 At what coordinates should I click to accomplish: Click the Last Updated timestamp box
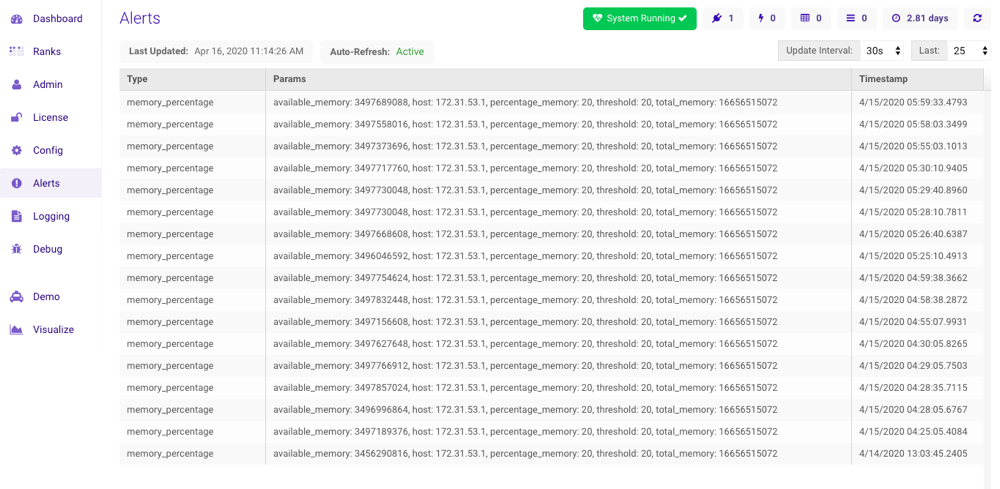point(216,52)
